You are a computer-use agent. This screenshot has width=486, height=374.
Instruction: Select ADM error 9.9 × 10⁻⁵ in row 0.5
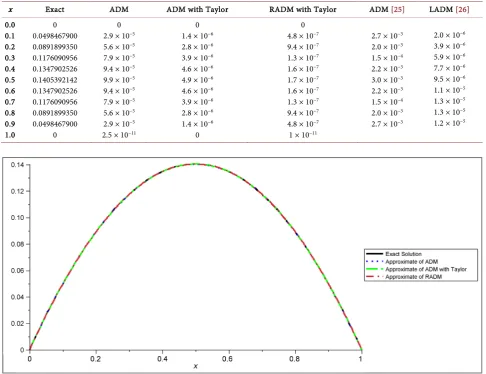click(x=119, y=80)
